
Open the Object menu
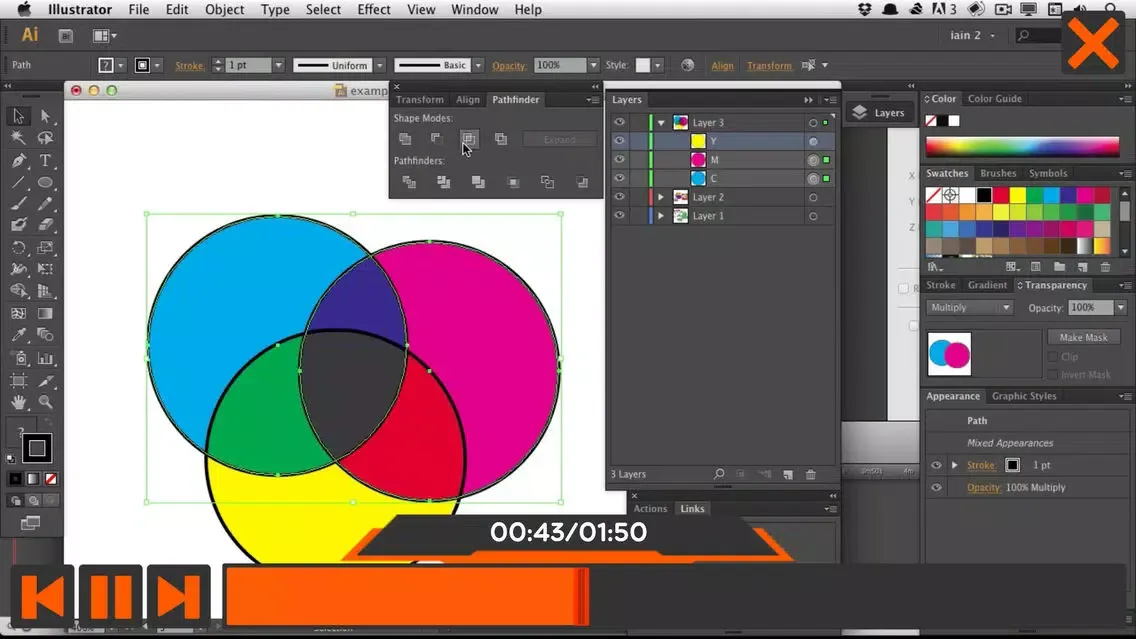click(225, 9)
